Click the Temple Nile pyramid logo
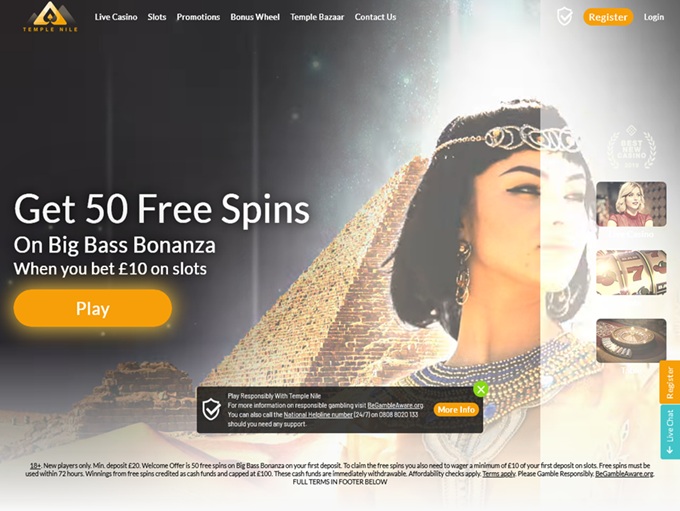Viewport: 680px width, 511px height. tap(50, 17)
